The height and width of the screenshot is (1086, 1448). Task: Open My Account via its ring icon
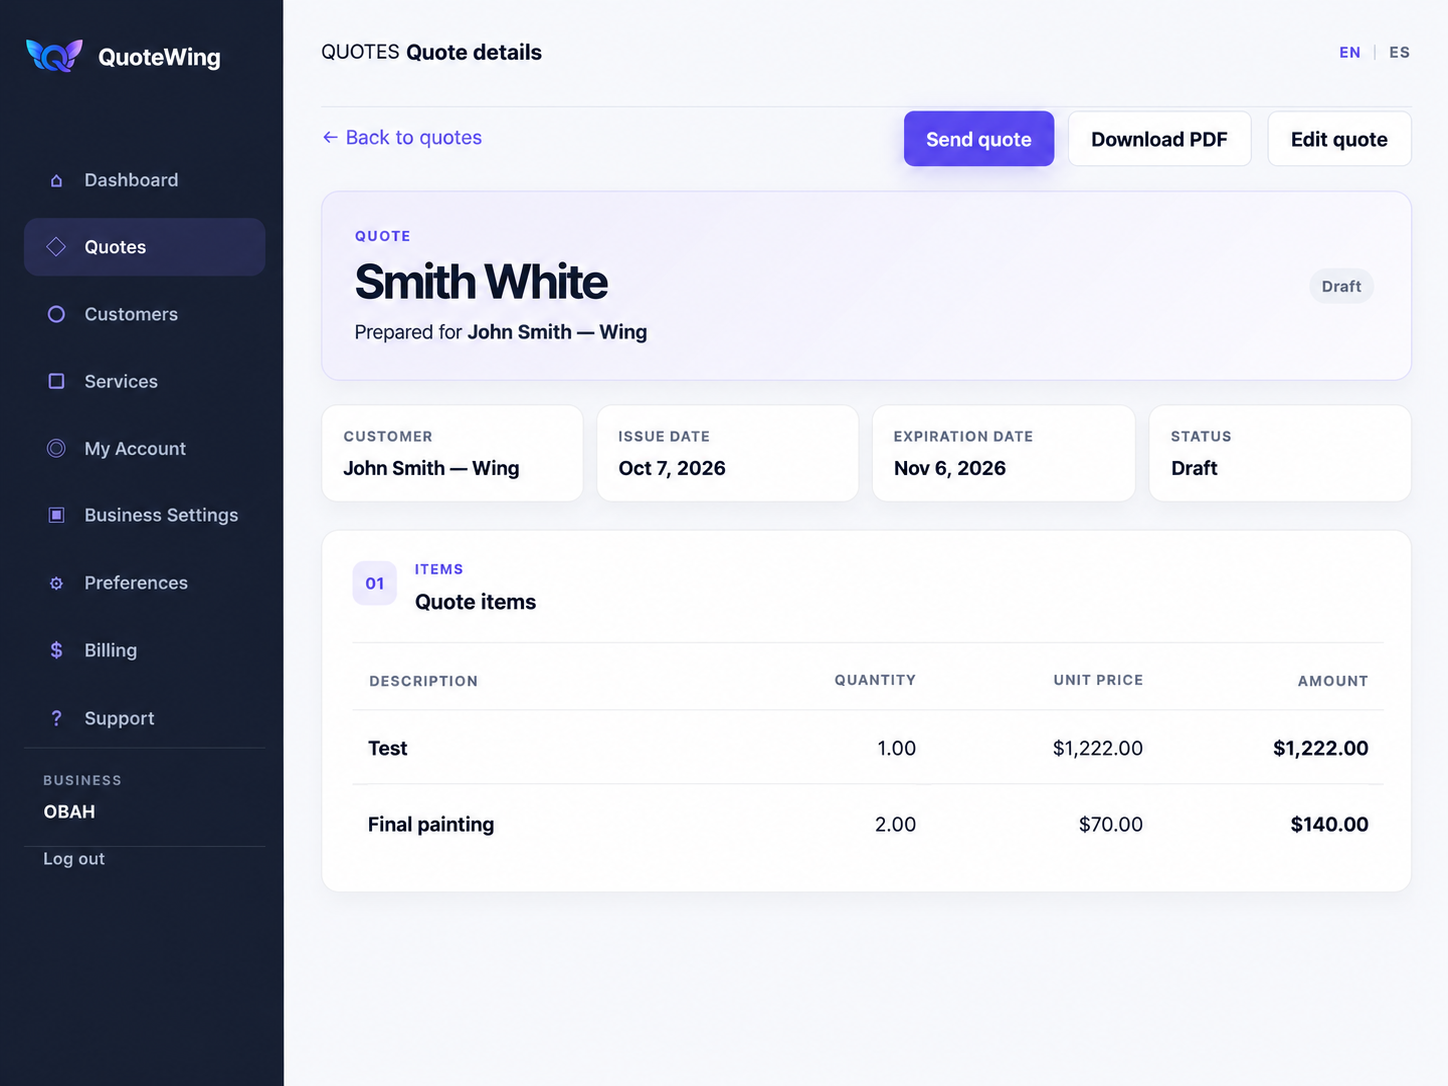[x=56, y=448]
